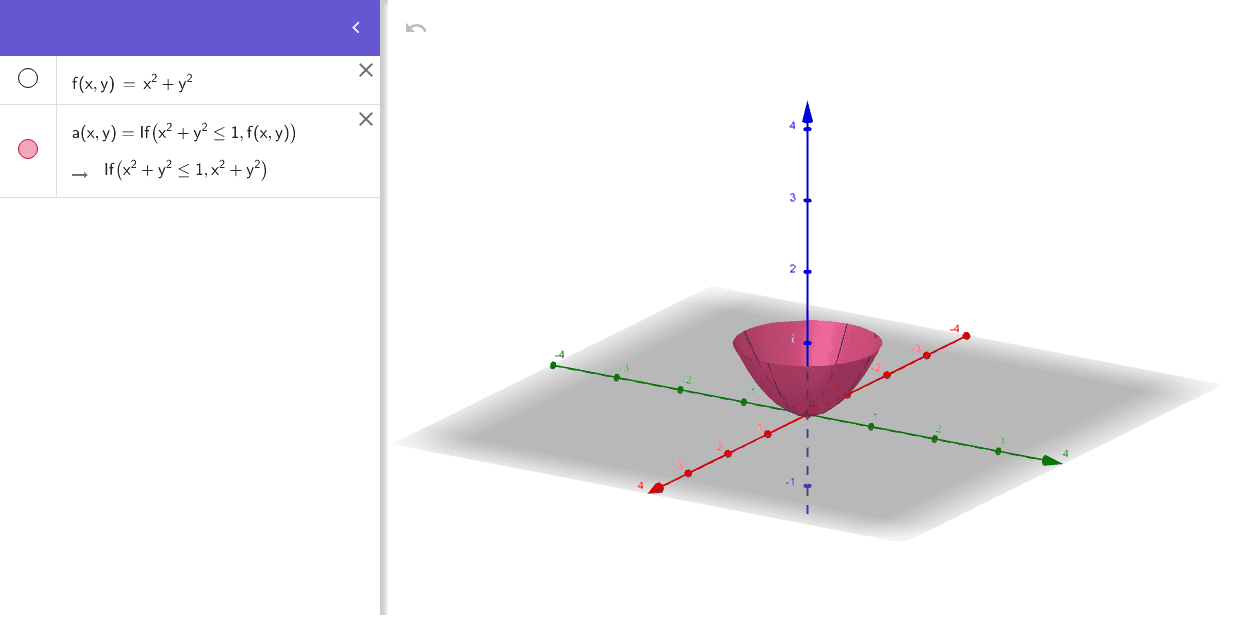The height and width of the screenshot is (617, 1237).
Task: Click the red x-axis arrowhead
Action: coord(655,487)
